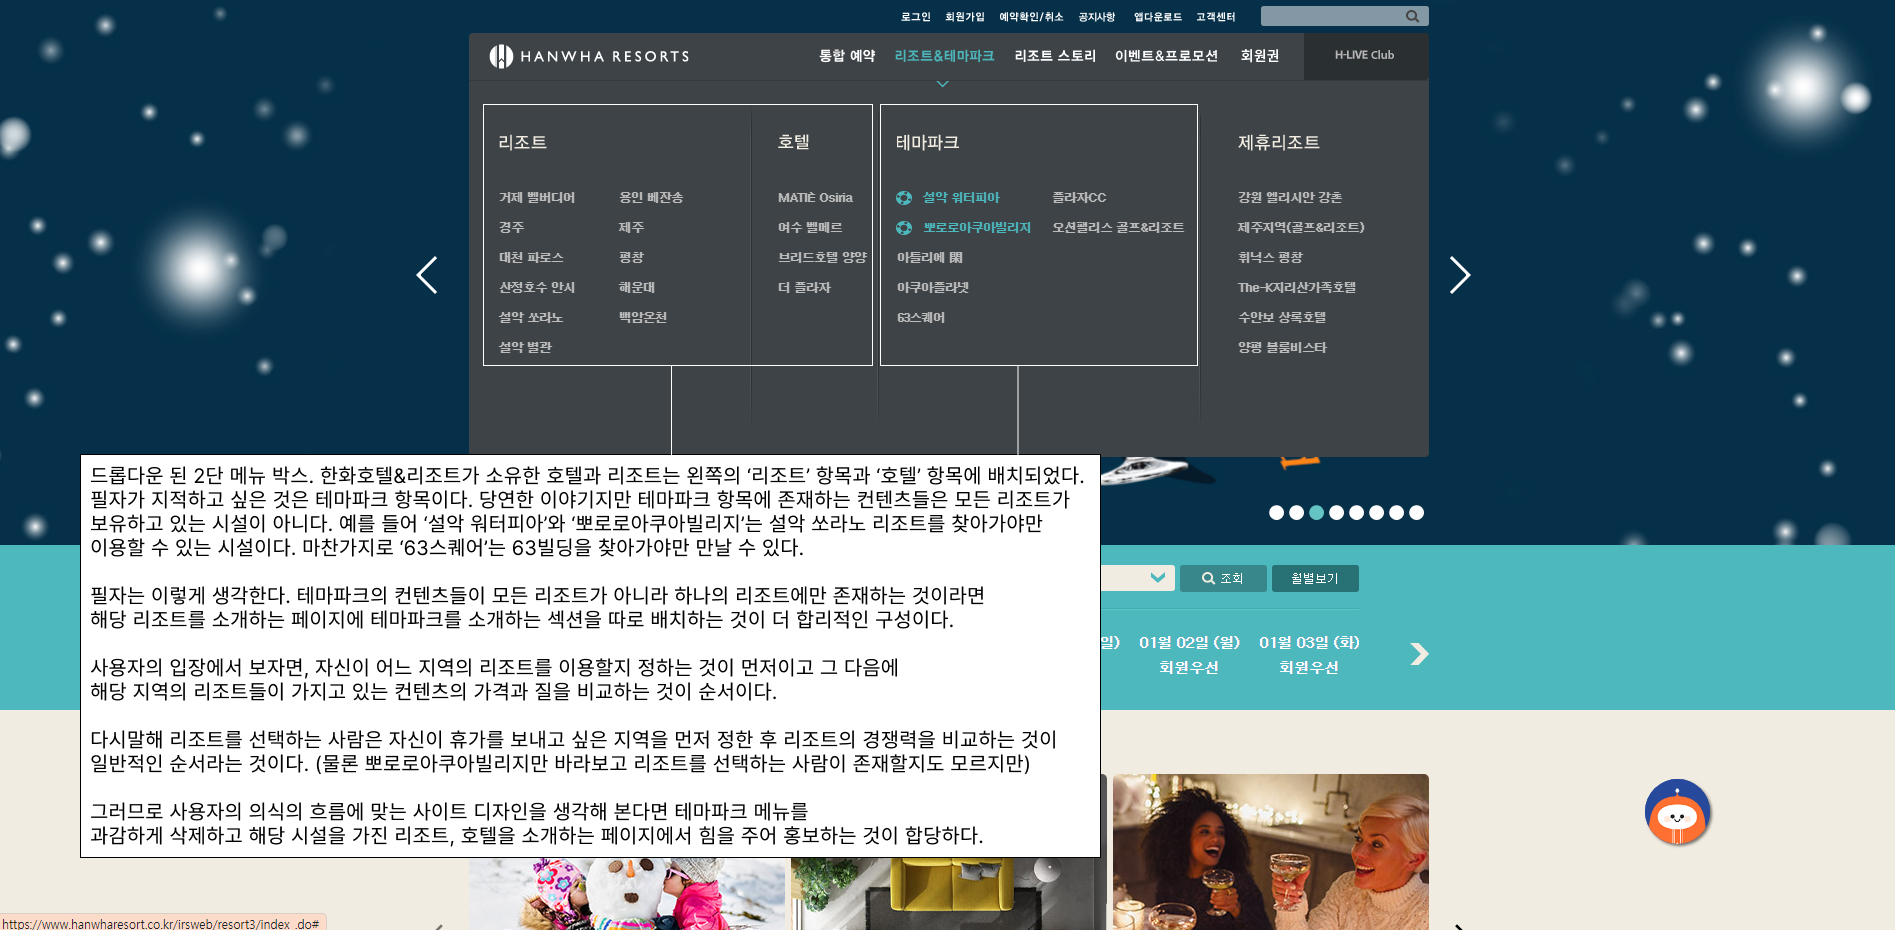Click the right carousel arrow
The height and width of the screenshot is (930, 1895).
pyautogui.click(x=1460, y=274)
